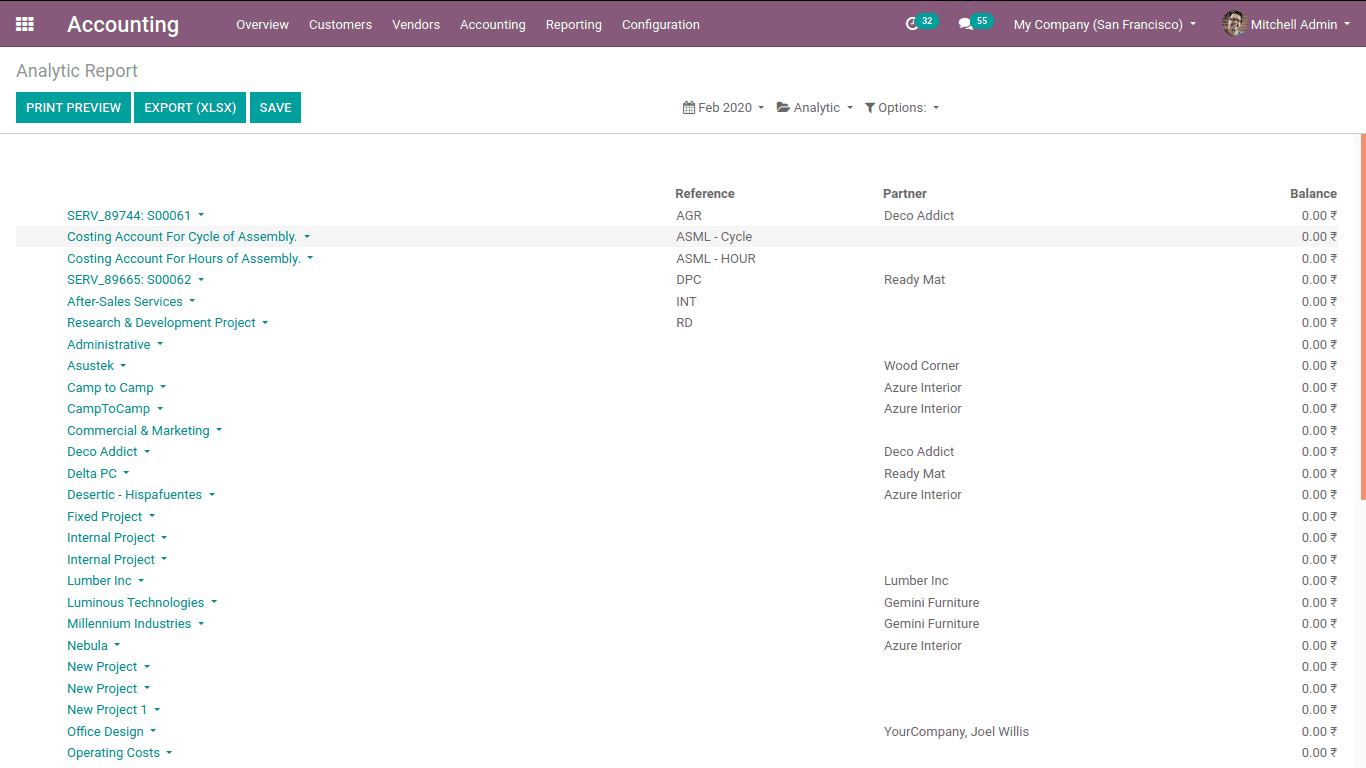
Task: Click the AGR reference cell
Action: click(689, 215)
